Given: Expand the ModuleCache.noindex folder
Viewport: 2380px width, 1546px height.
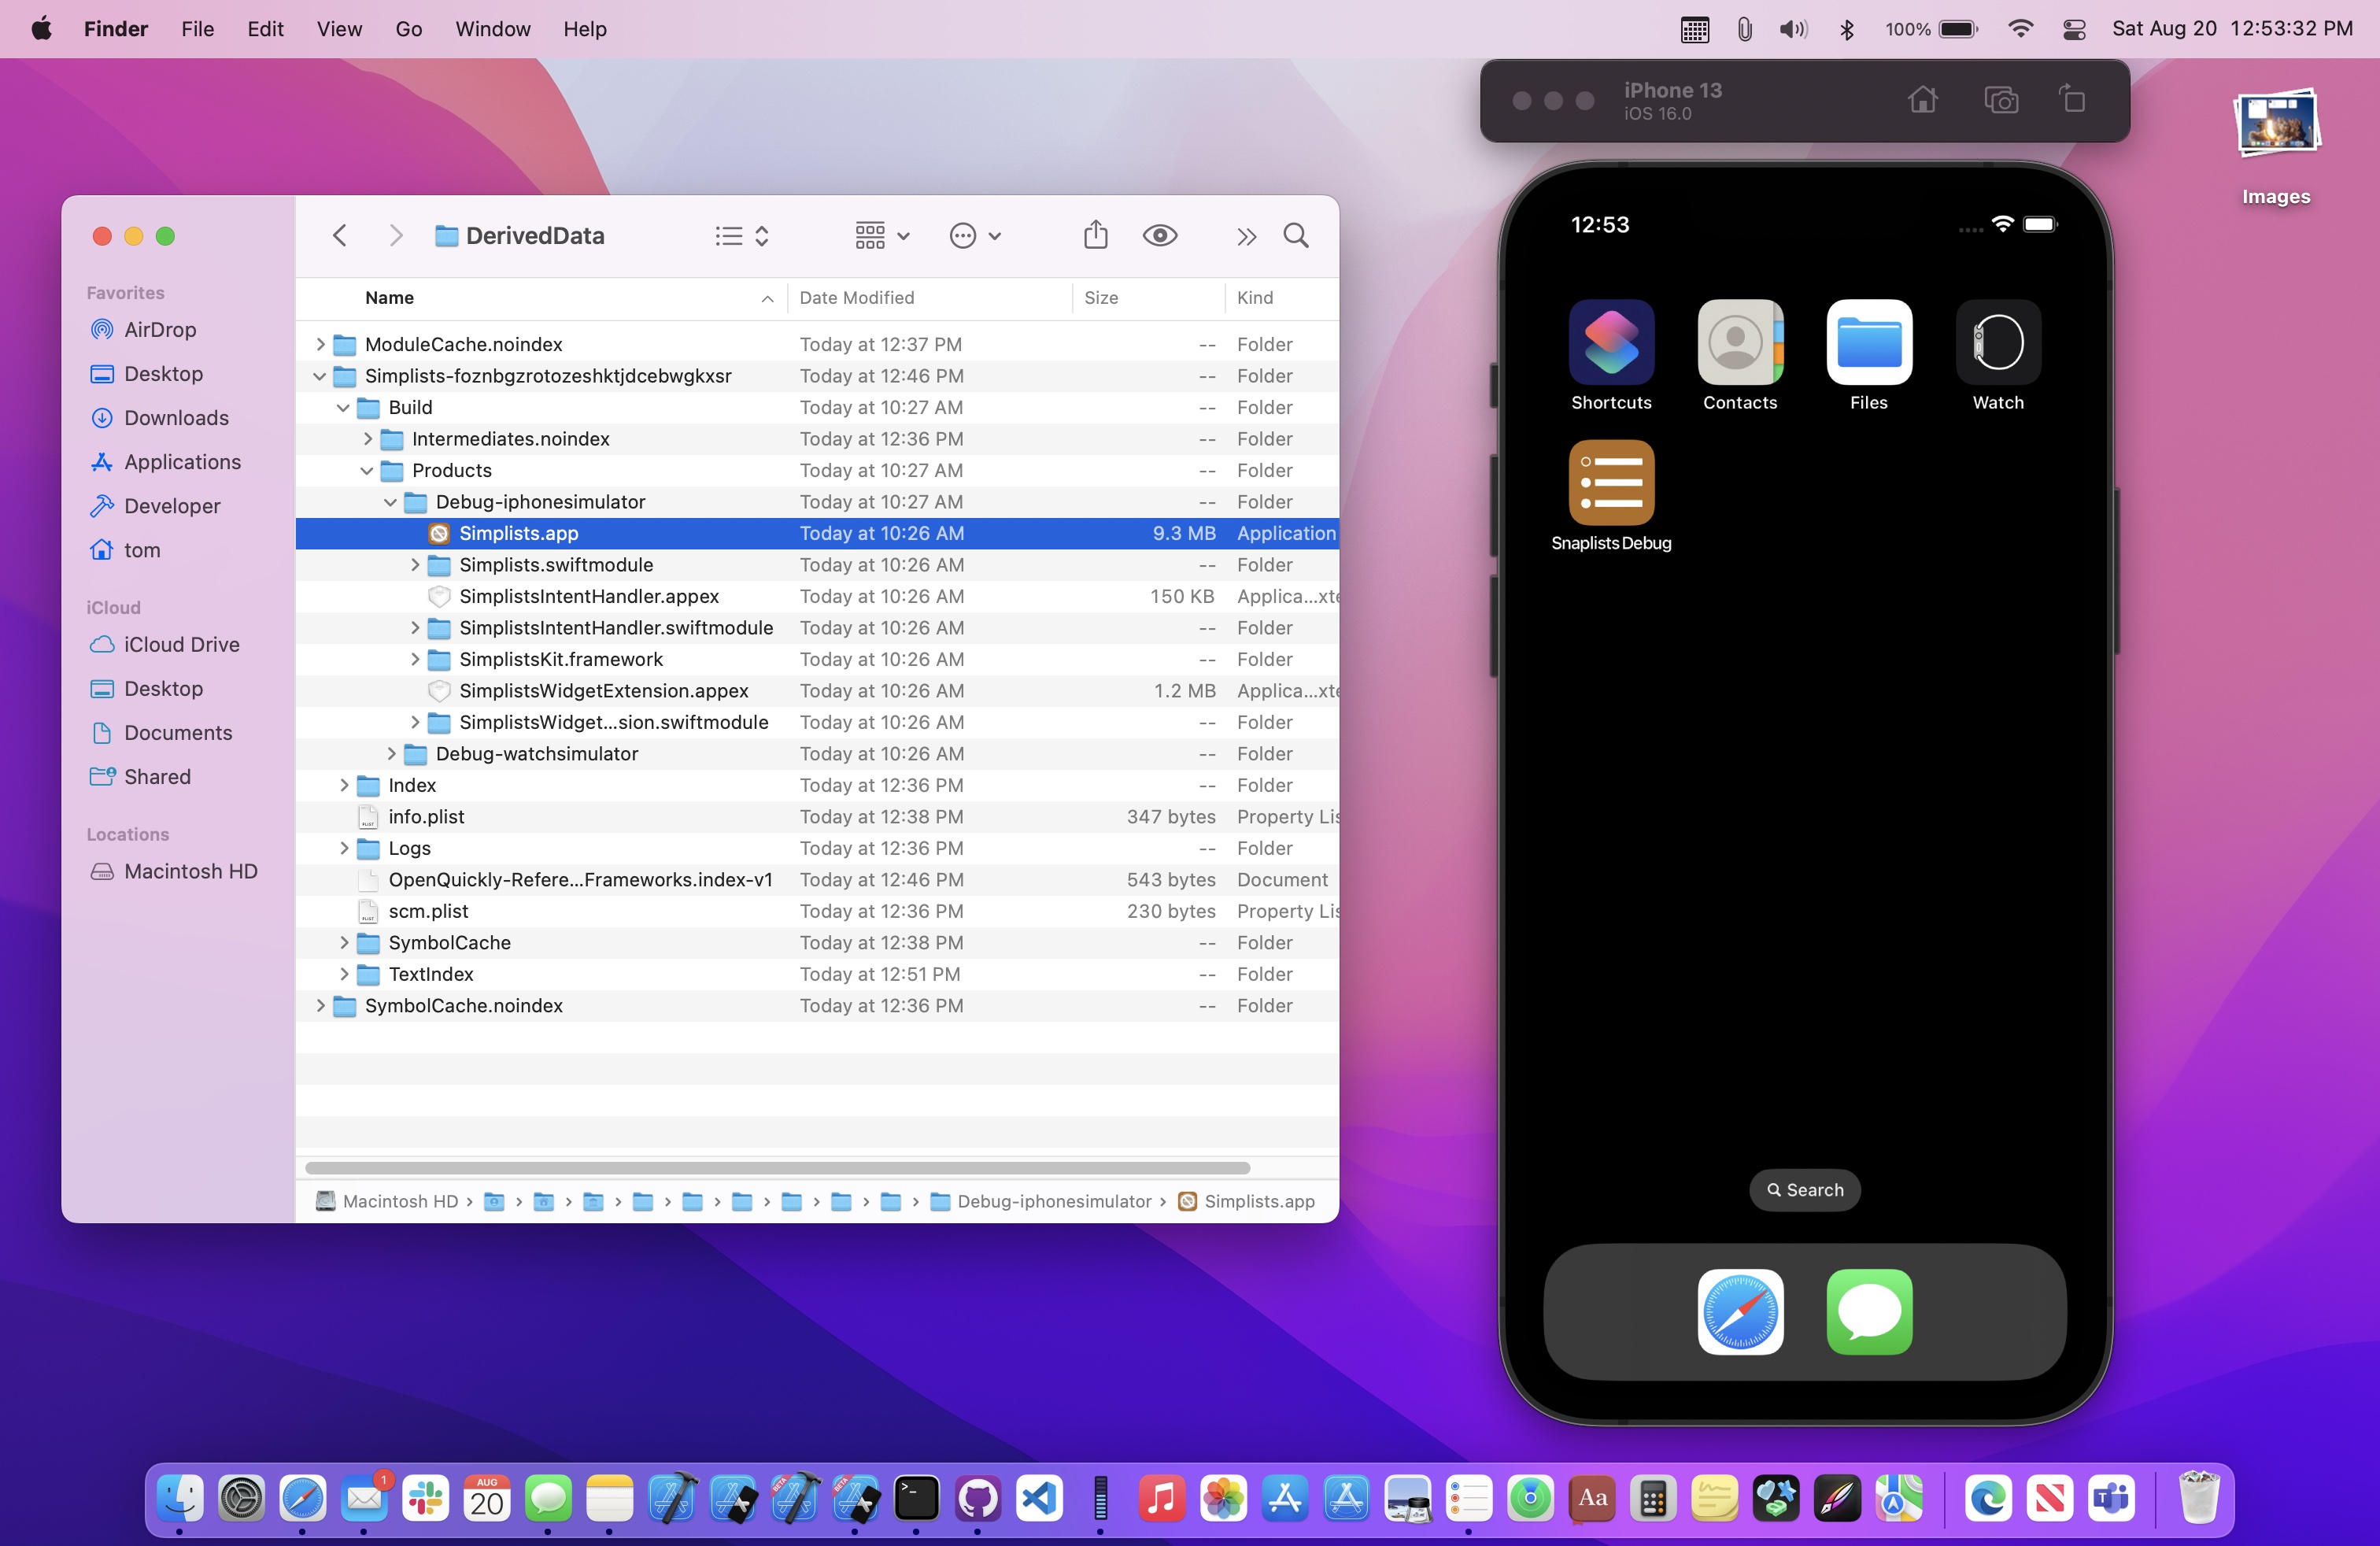Looking at the screenshot, I should (x=320, y=344).
